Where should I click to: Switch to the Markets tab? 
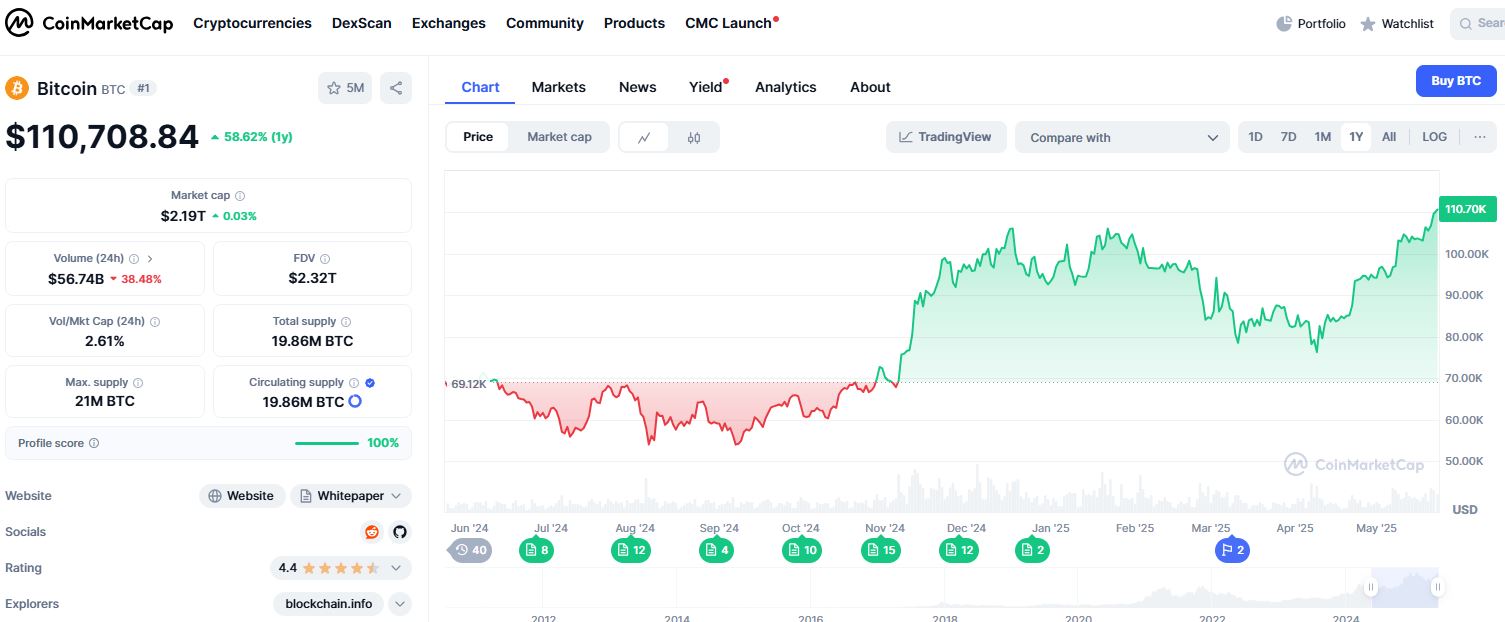pos(559,87)
